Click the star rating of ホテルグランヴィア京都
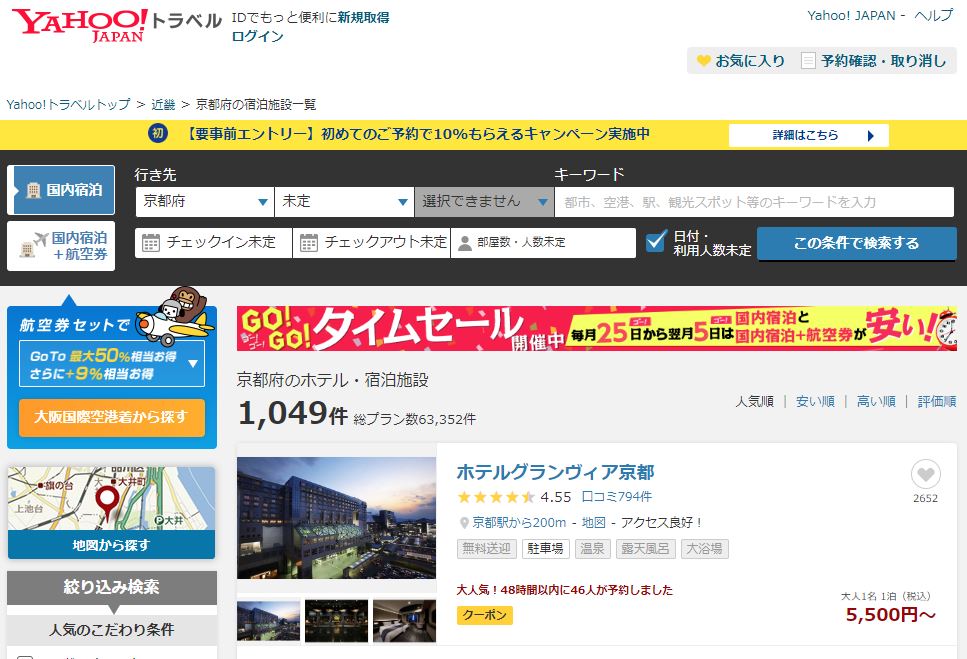This screenshot has height=659, width=967. (x=496, y=497)
